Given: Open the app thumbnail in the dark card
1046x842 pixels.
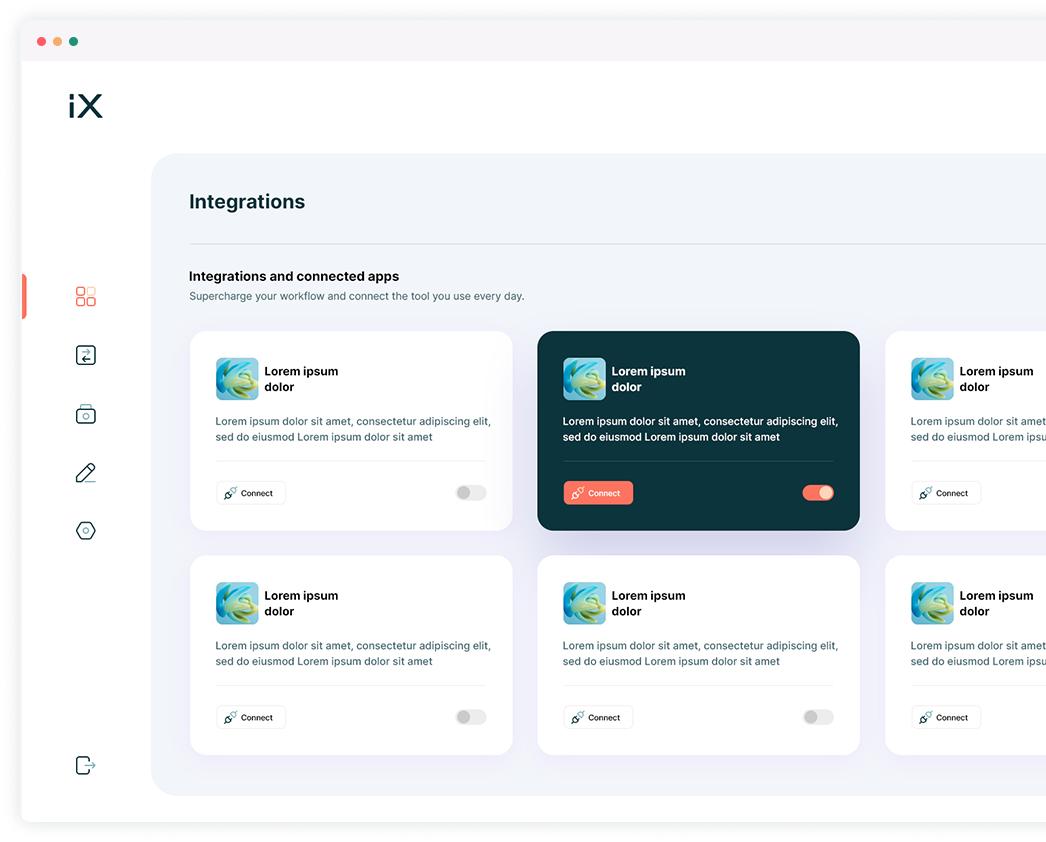Looking at the screenshot, I should 584,379.
